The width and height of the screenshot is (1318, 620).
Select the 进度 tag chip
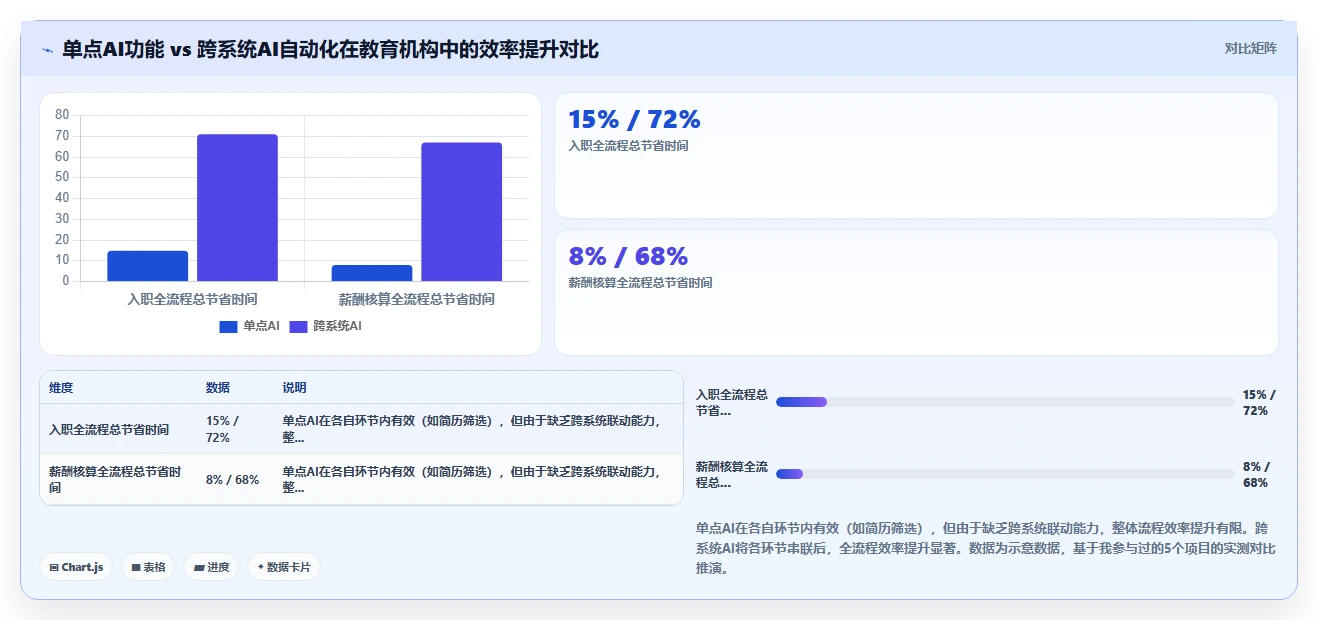click(211, 567)
